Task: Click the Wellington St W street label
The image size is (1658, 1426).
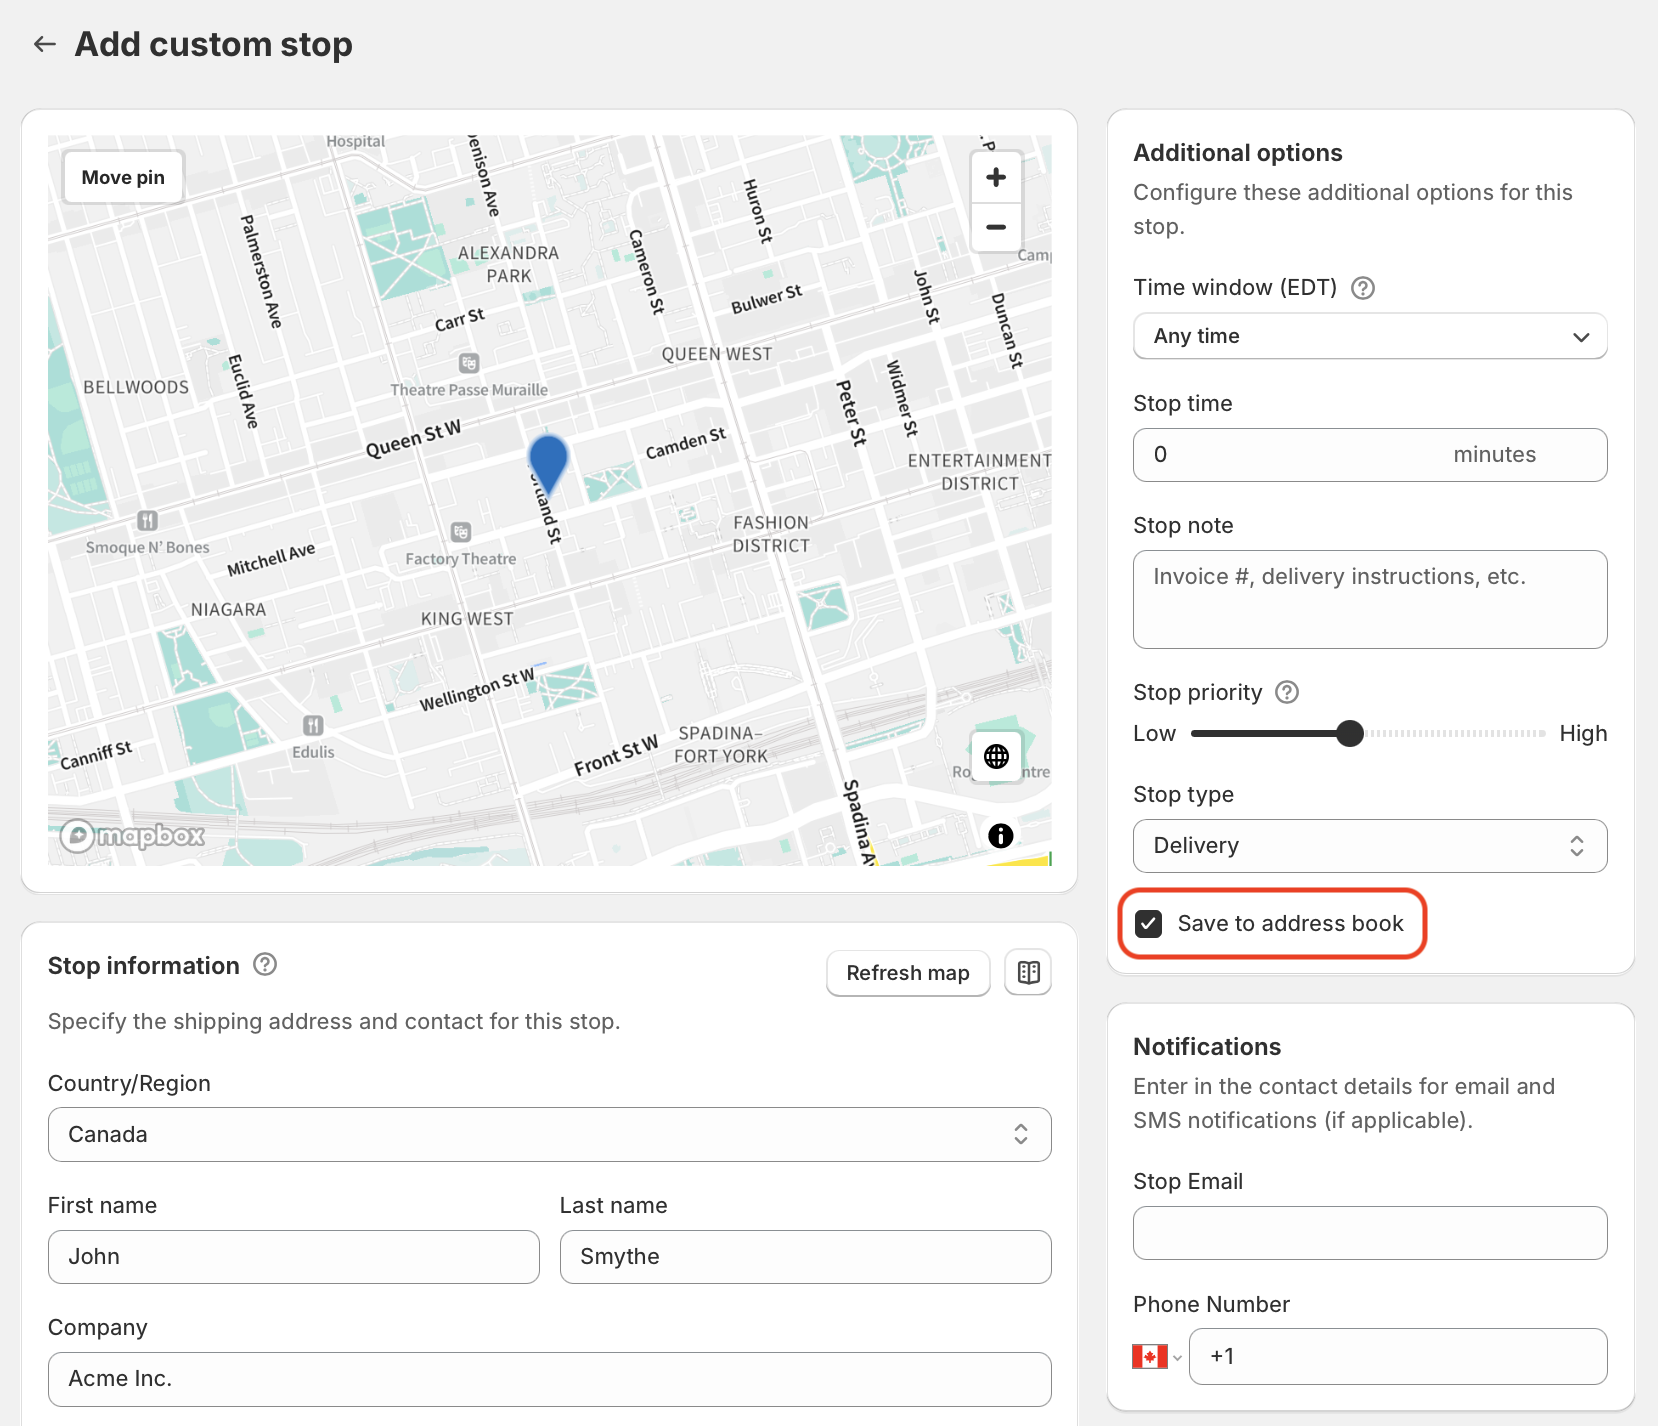Action: (477, 691)
